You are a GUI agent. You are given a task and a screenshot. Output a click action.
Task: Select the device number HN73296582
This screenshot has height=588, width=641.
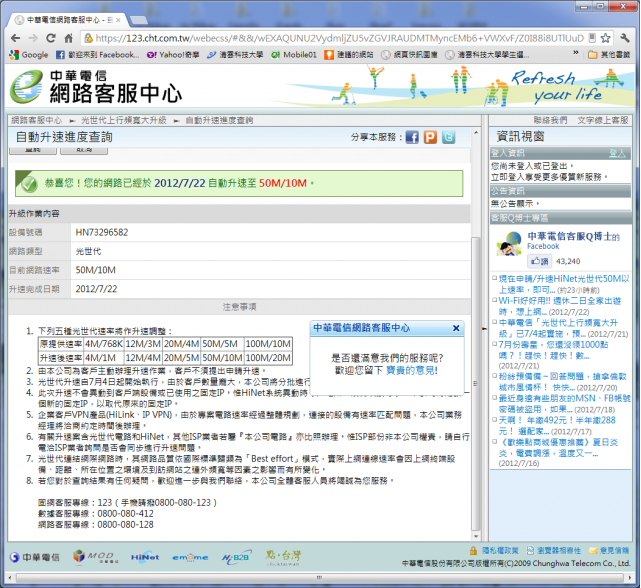point(102,232)
